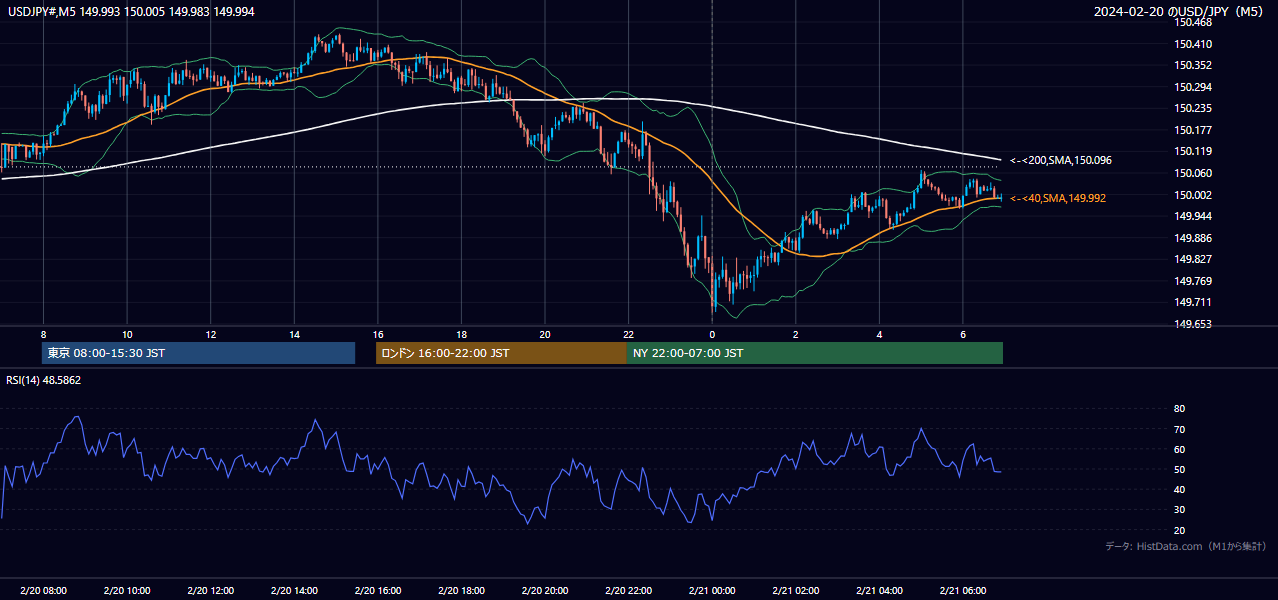1278x600 pixels.
Task: Select the NY 22:00-07:00 JST session bar
Action: tap(815, 353)
